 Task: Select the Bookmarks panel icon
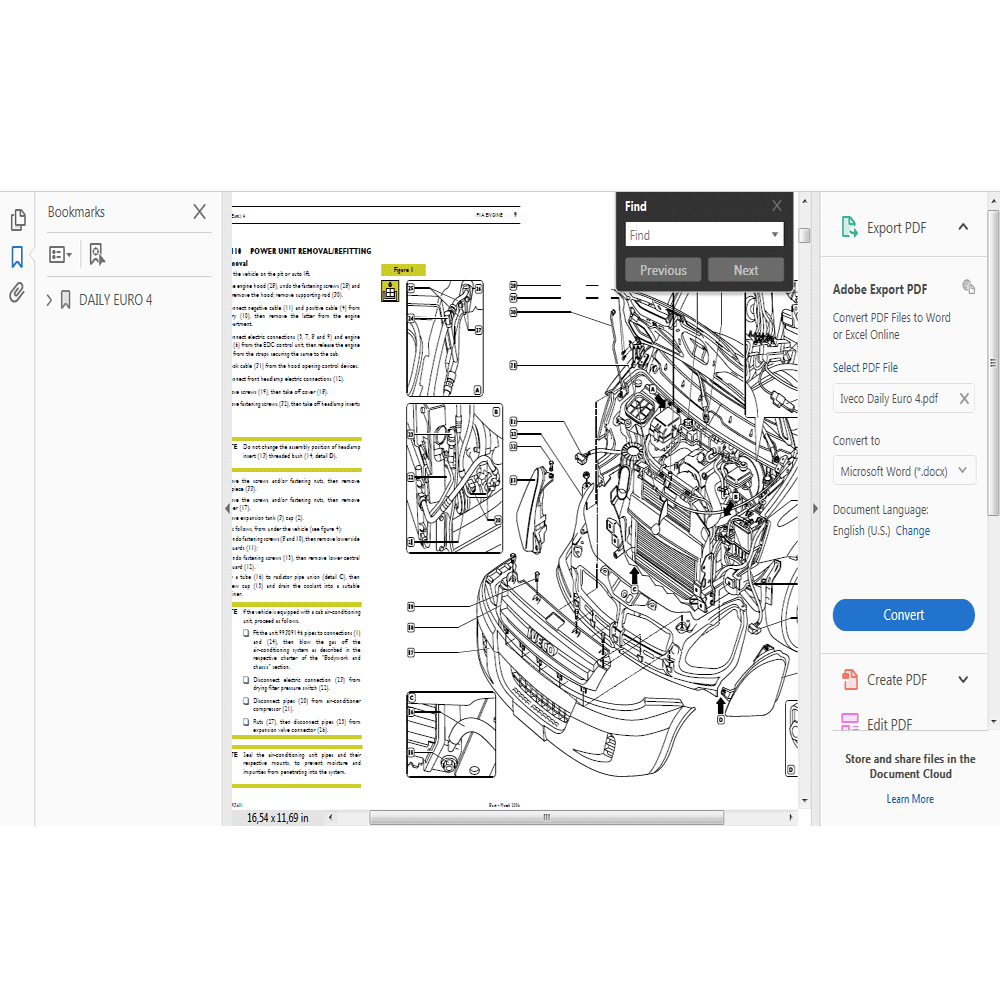pyautogui.click(x=17, y=257)
